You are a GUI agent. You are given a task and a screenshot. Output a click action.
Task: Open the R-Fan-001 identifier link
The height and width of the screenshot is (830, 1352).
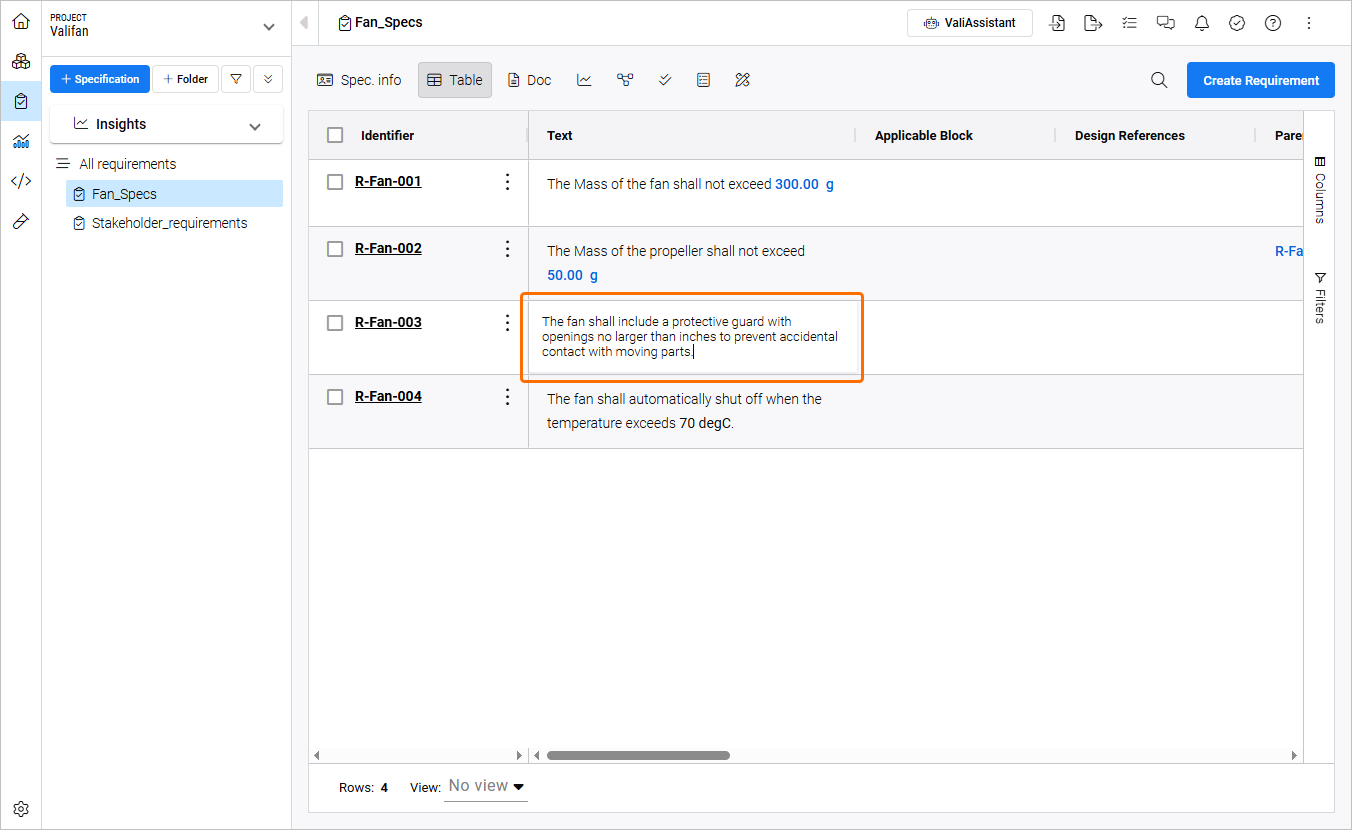click(388, 181)
